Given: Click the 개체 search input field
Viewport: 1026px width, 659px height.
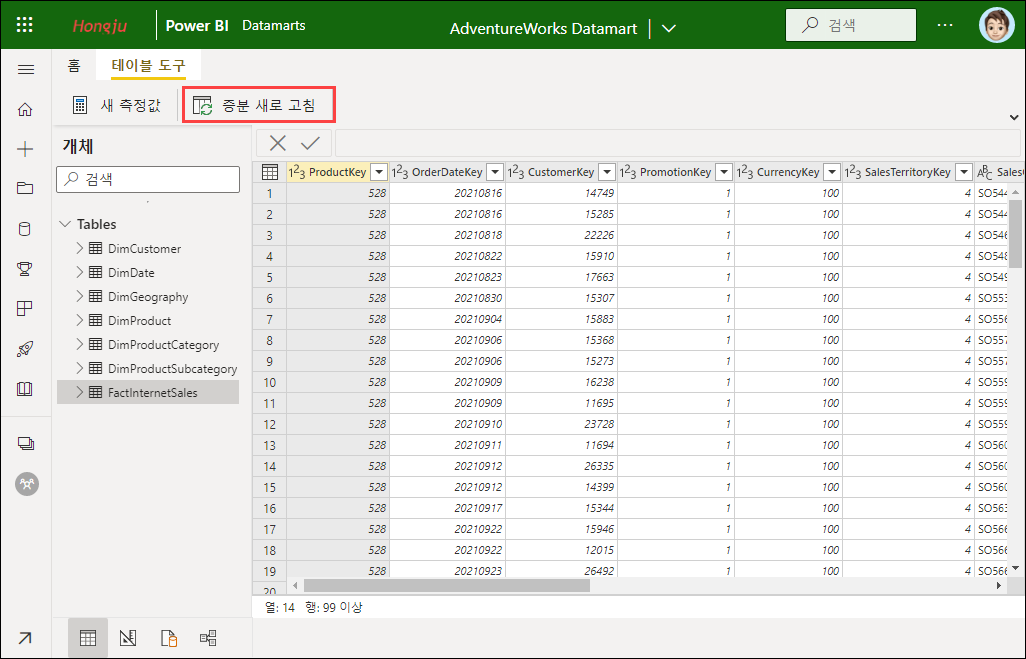Looking at the screenshot, I should [148, 179].
